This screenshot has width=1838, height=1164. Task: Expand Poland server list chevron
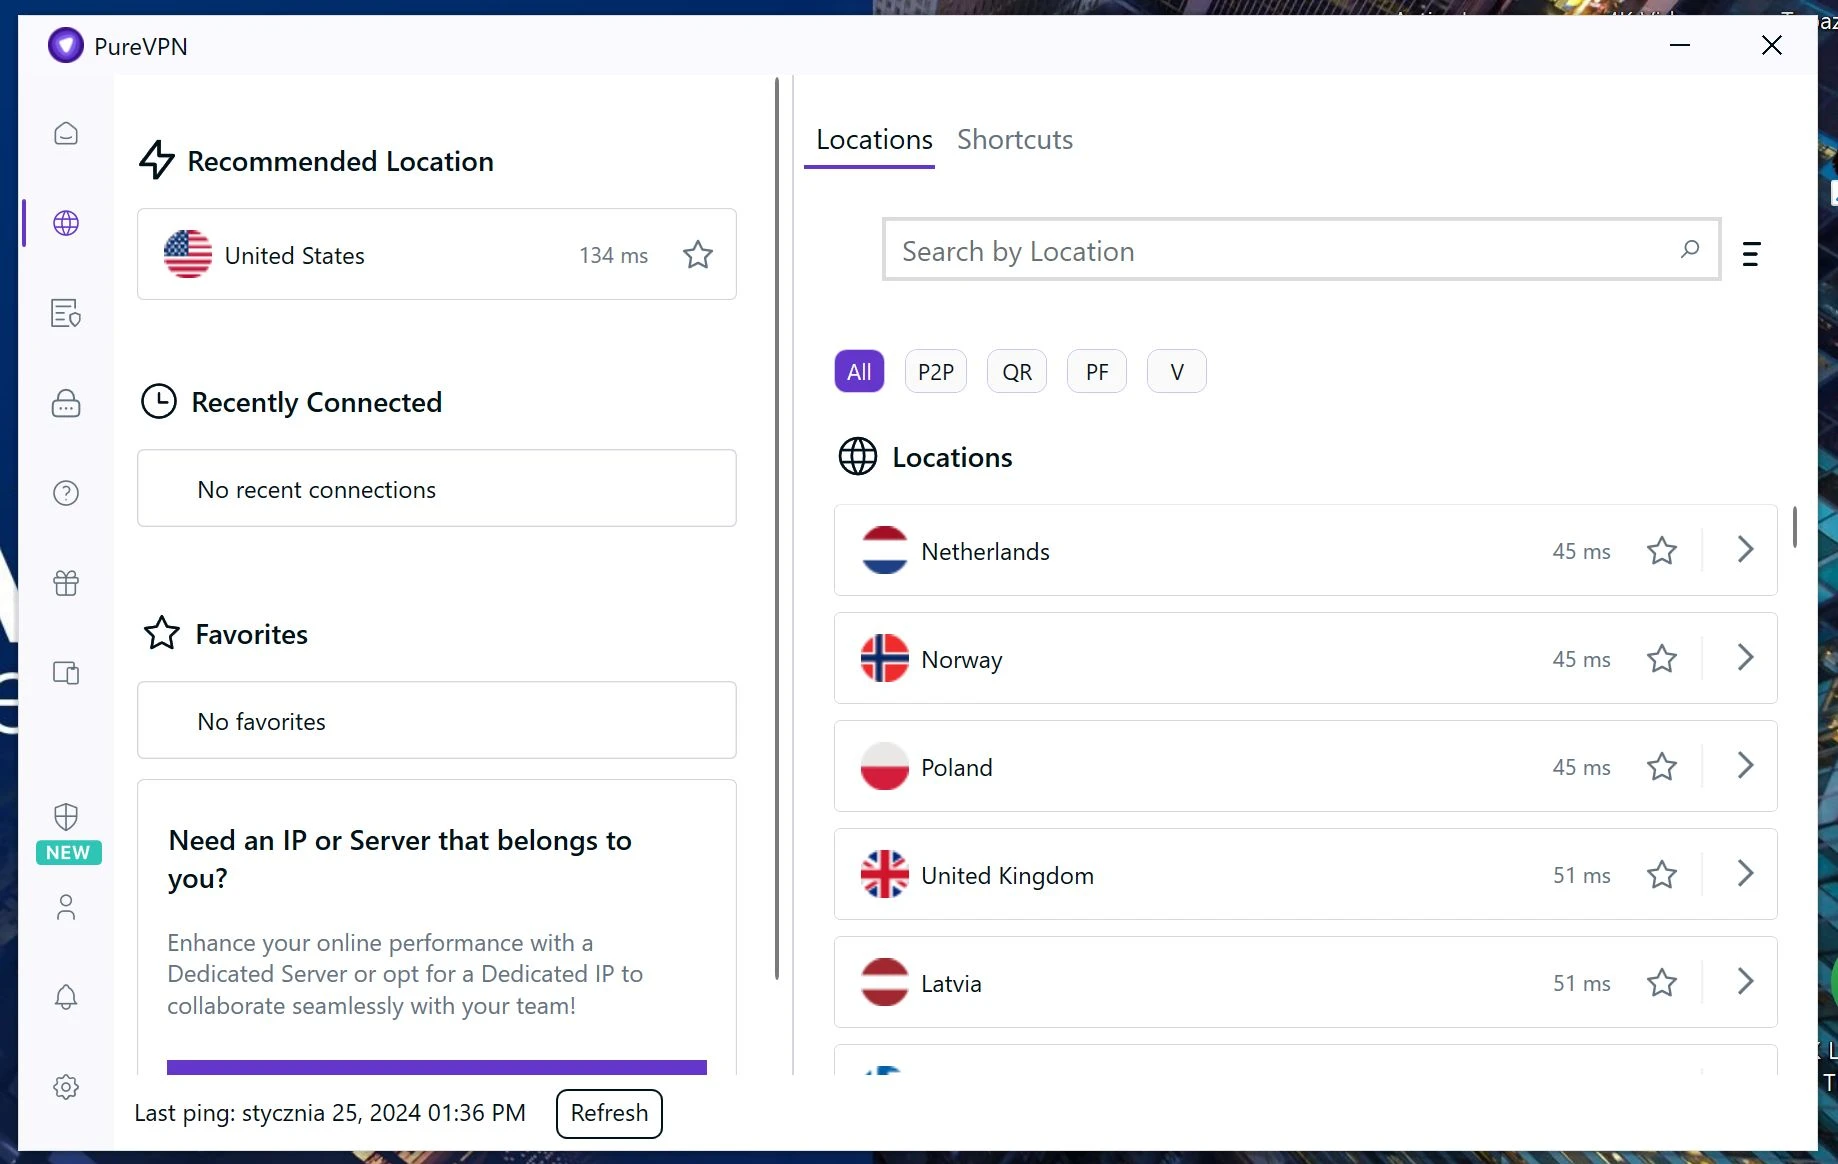[1745, 765]
